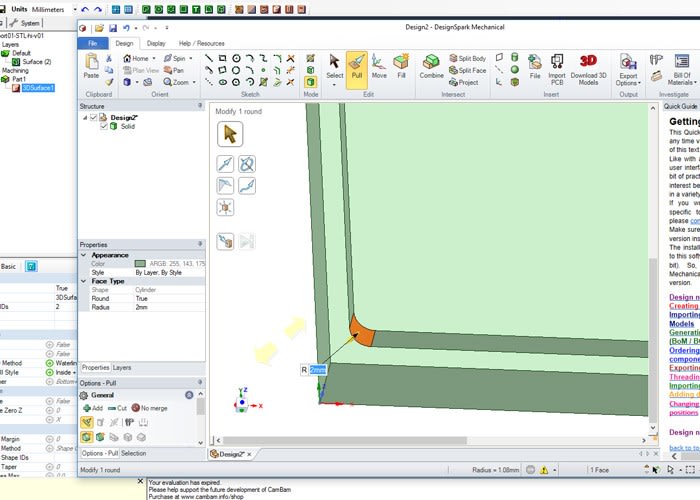Screen dimensions: 700x500
Task: Collapse the Face Type properties section
Action: tap(83, 281)
